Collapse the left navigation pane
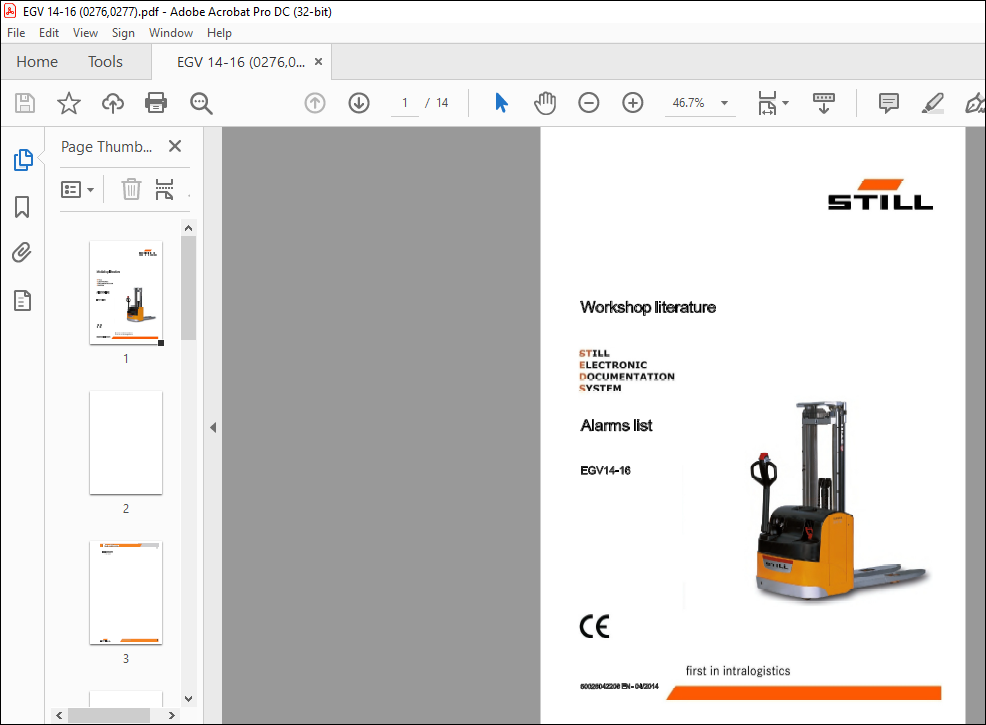Image resolution: width=986 pixels, height=725 pixels. (x=213, y=428)
